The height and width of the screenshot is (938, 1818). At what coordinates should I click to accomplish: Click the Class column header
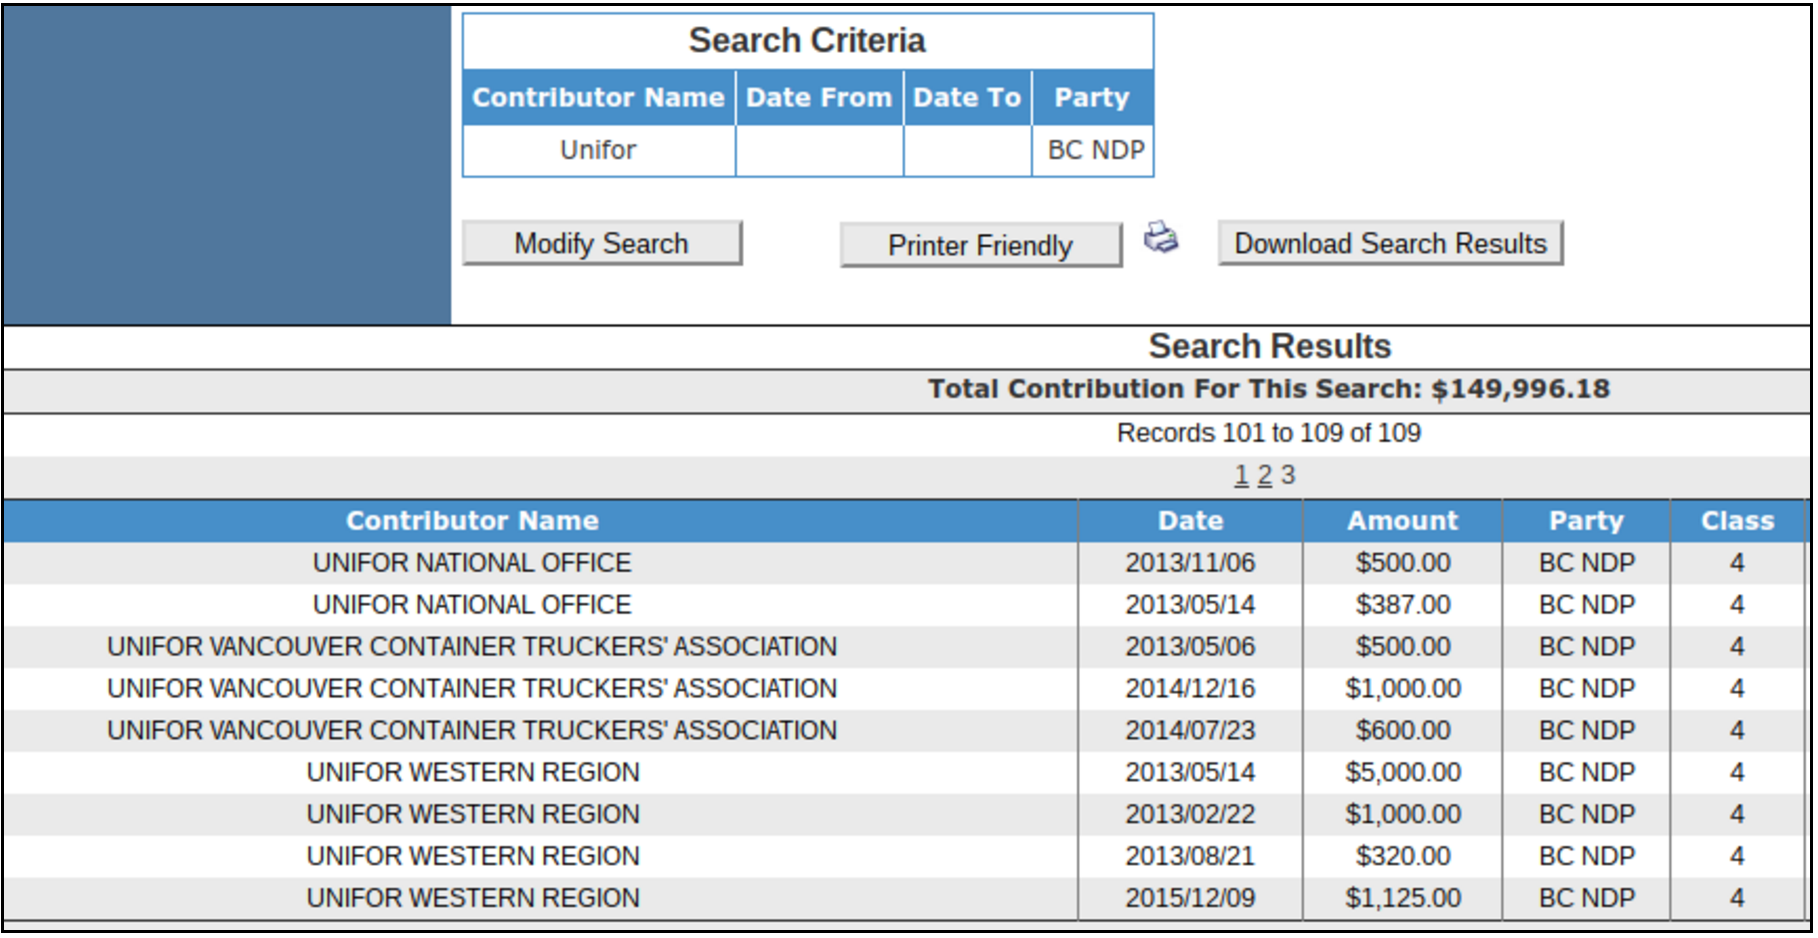coord(1738,521)
